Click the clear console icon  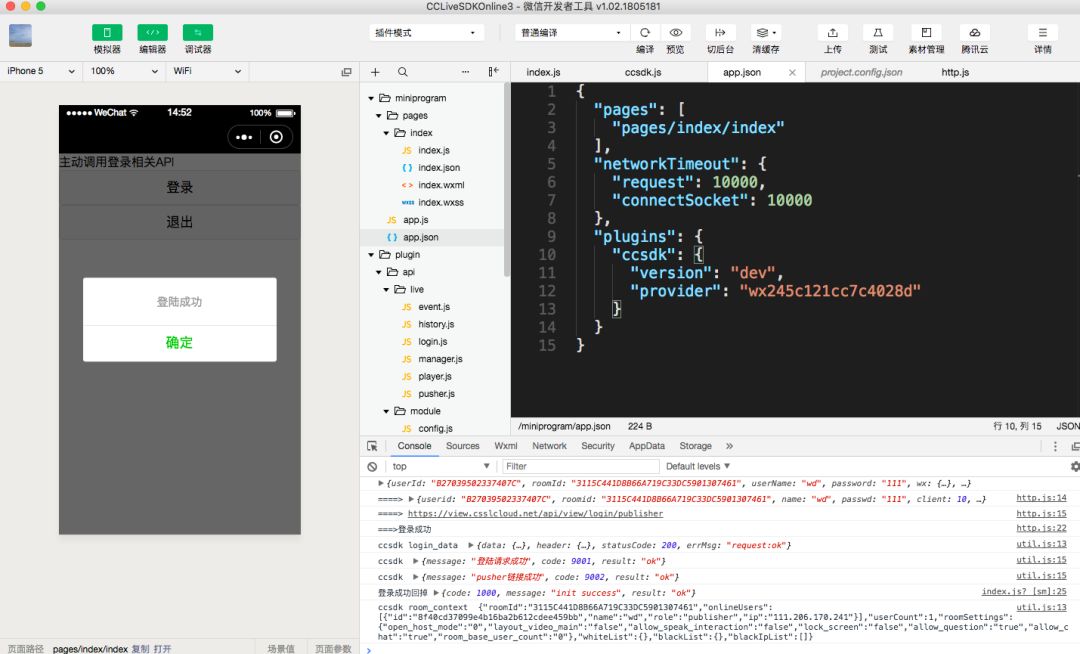click(x=372, y=467)
